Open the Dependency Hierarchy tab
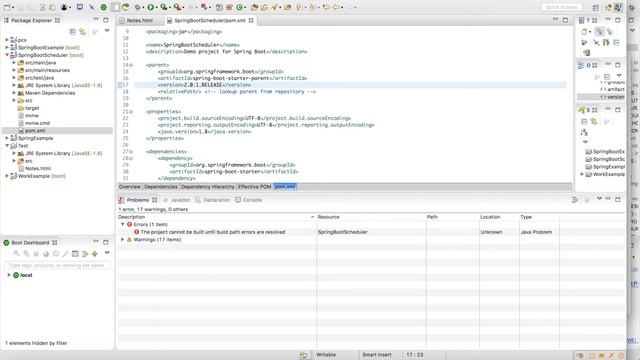This screenshot has width=640, height=360. click(x=207, y=187)
